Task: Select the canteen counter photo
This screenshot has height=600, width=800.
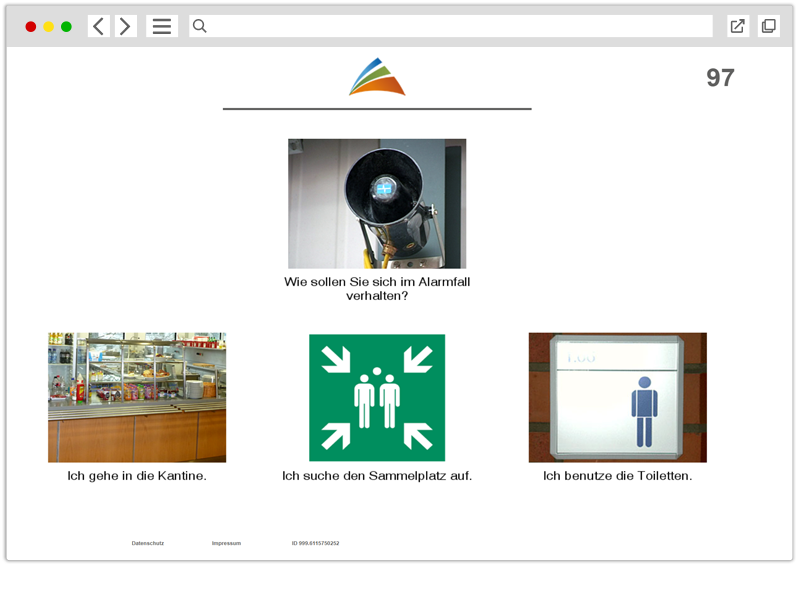Action: (x=137, y=397)
